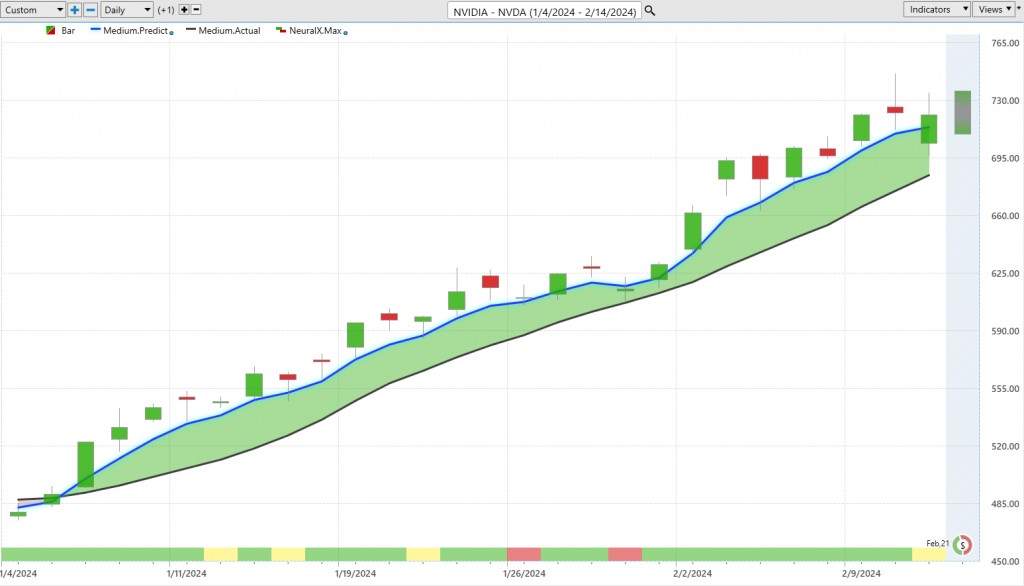
Task: Open the Custom date range dropdown
Action: 33,10
